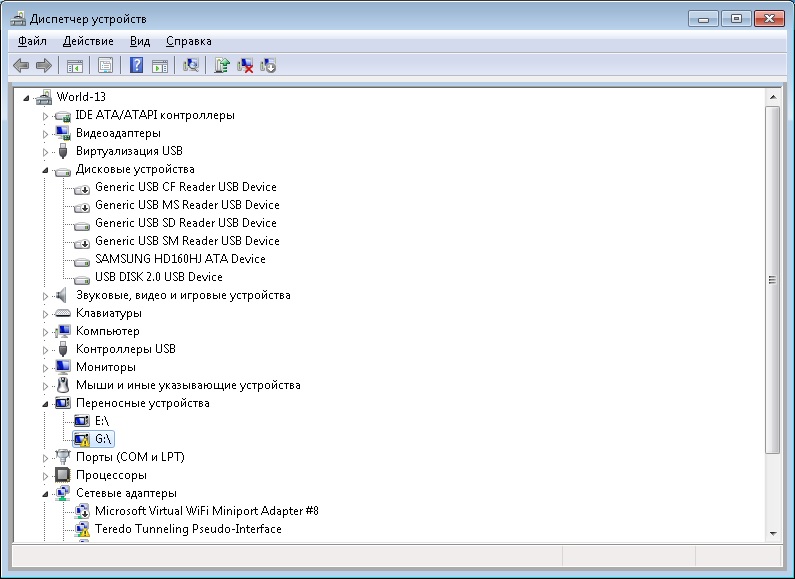This screenshot has height=579, width=795.
Task: Expand the Контроллеры USB category
Action: (45, 350)
